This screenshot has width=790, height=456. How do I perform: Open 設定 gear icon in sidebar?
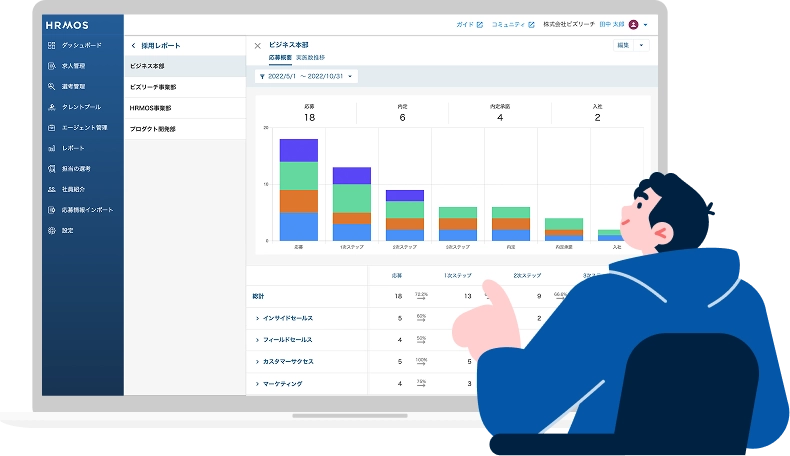pyautogui.click(x=51, y=230)
